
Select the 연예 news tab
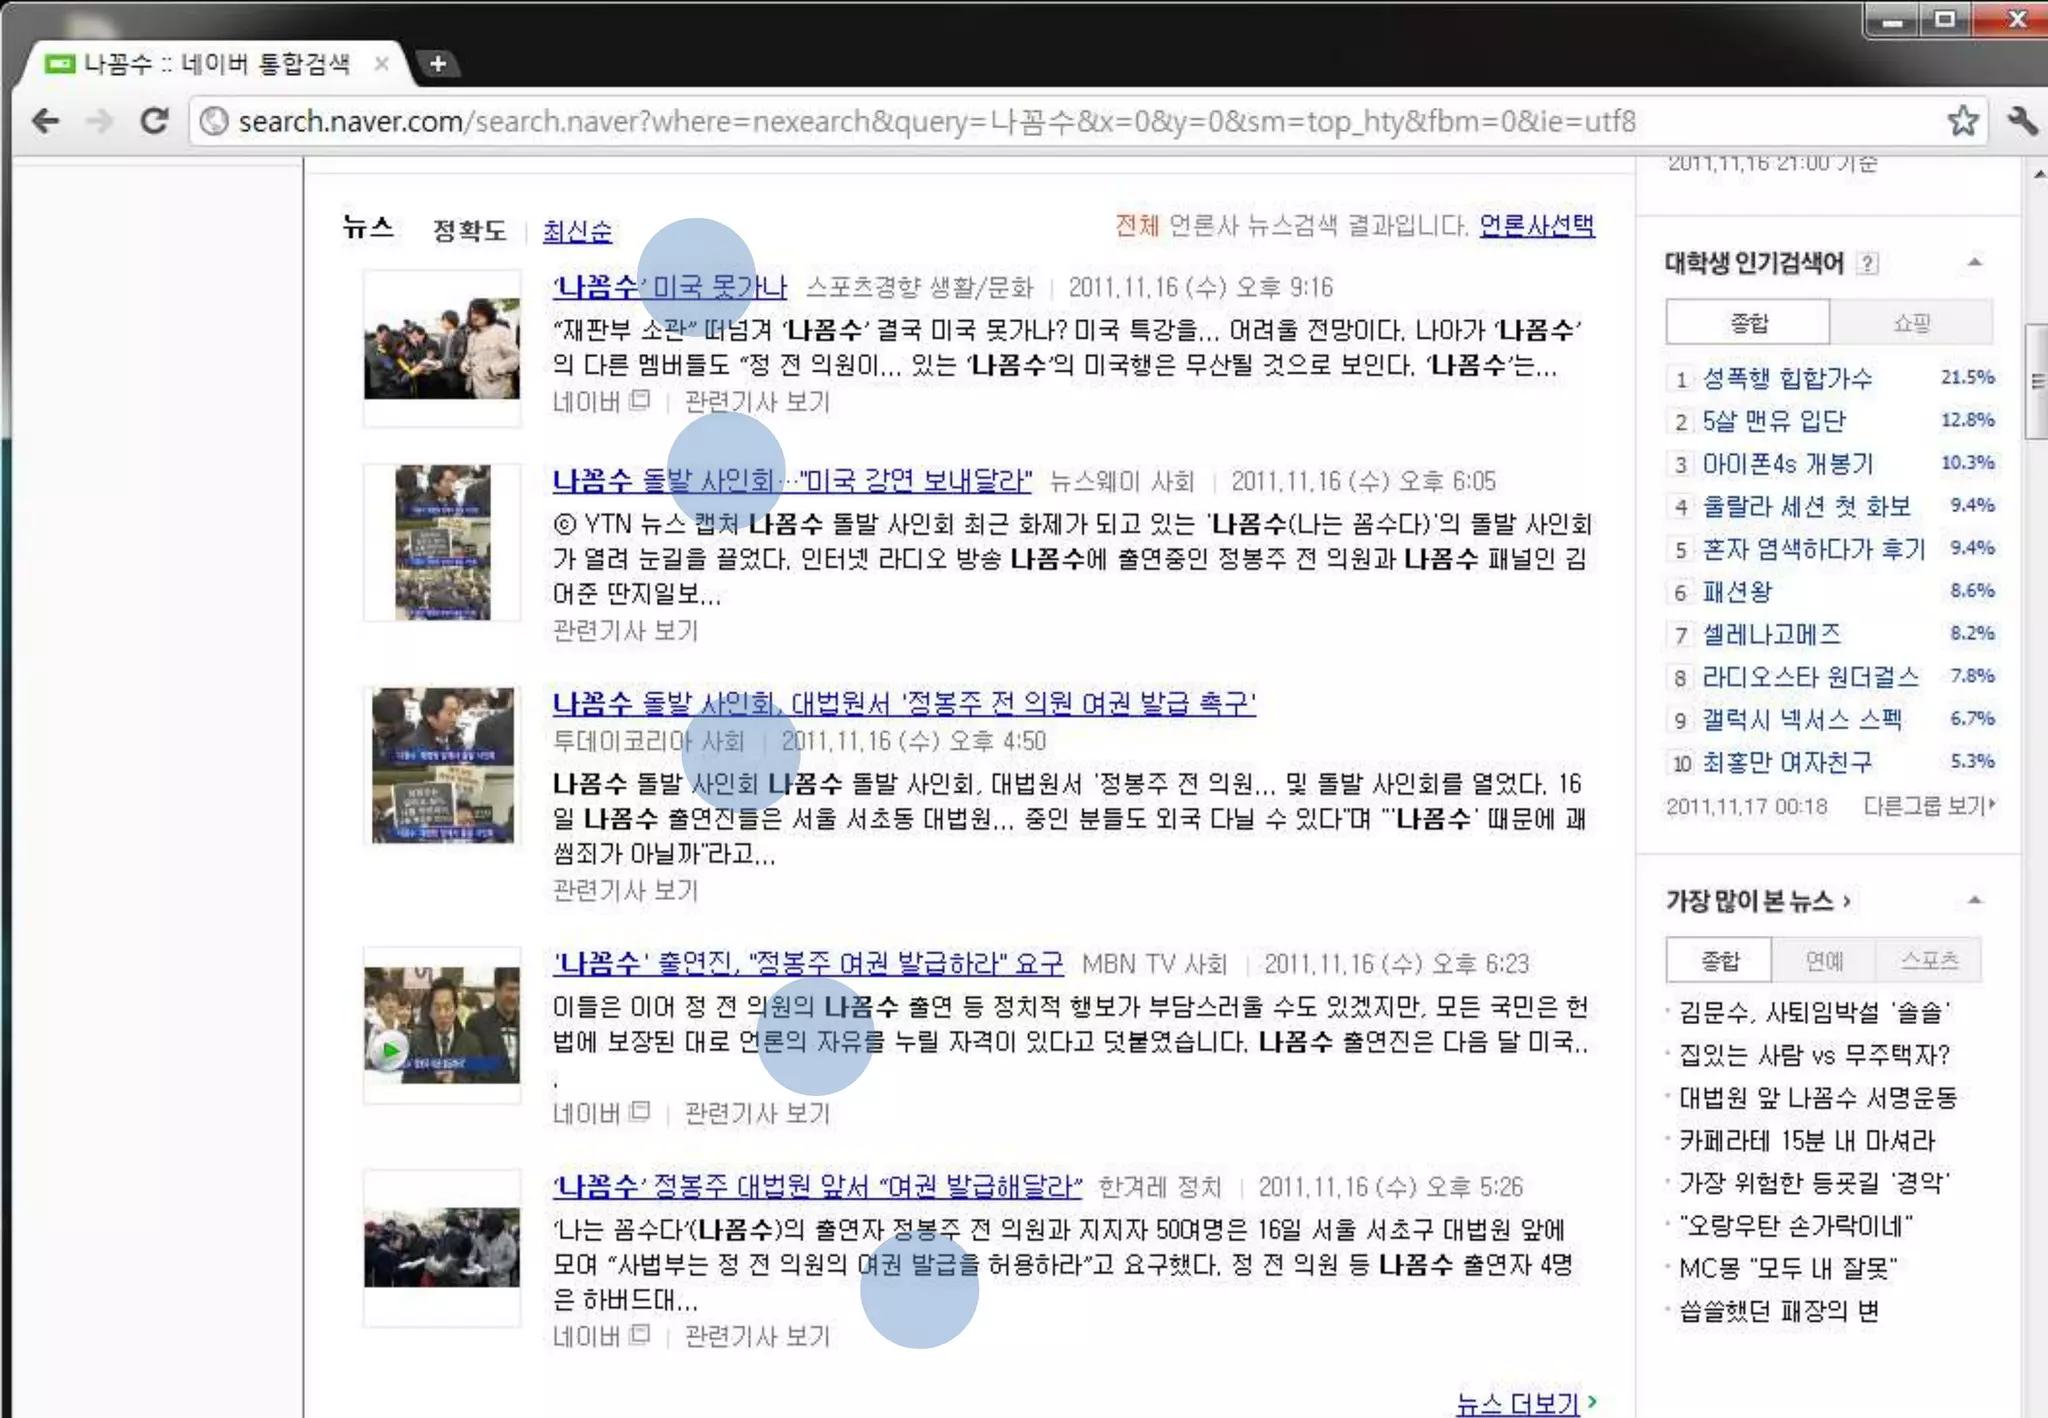point(1823,961)
